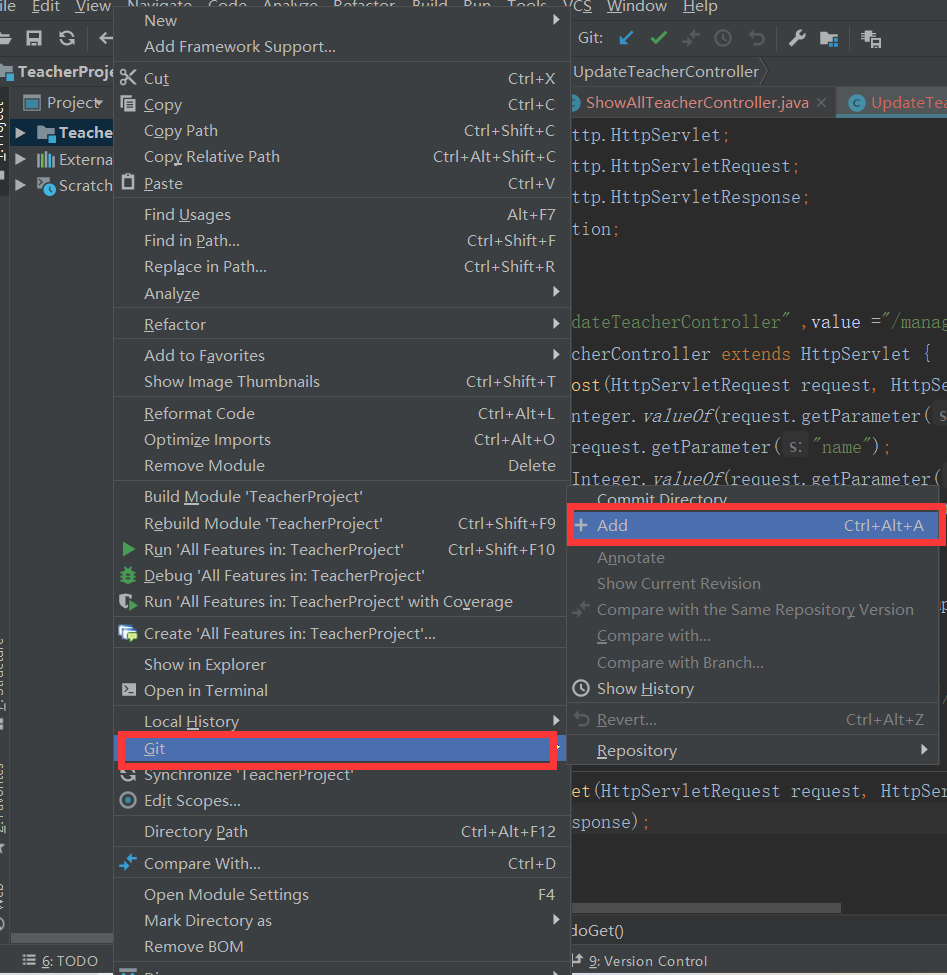
Task: Choose Optimize Imports menu entry
Action: [x=342, y=440]
